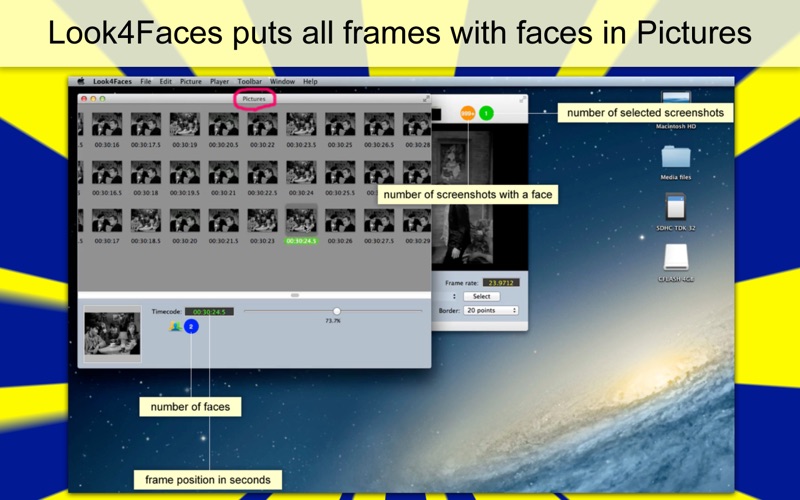Minimize the Pictures window
The image size is (800, 500).
[x=93, y=99]
